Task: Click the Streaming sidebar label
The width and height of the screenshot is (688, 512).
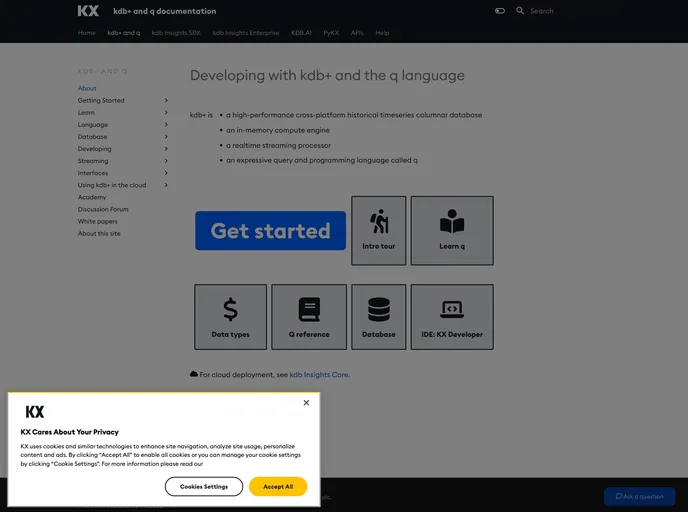Action: pyautogui.click(x=93, y=161)
